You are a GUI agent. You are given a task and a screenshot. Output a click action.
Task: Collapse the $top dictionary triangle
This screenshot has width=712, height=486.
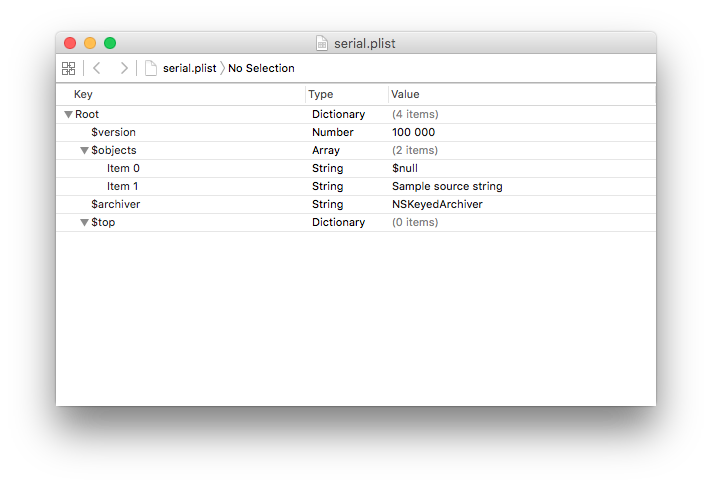point(84,223)
